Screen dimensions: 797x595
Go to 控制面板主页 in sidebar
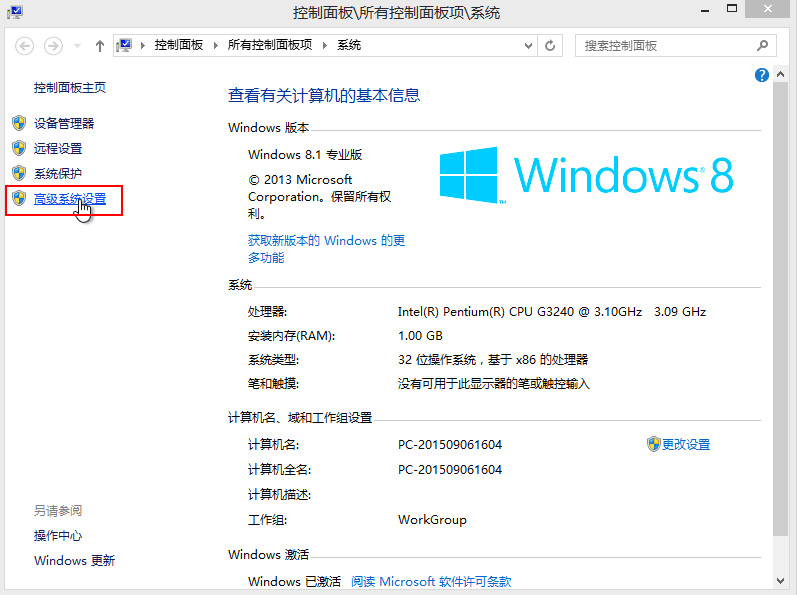[x=70, y=88]
